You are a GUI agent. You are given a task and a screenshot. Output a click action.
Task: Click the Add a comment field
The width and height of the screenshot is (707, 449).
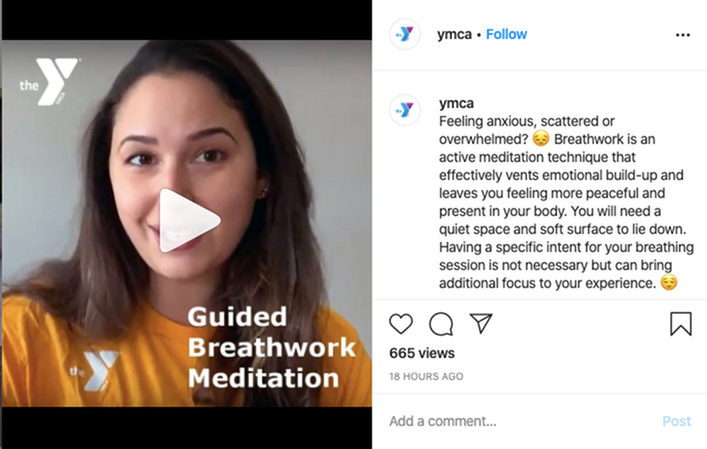[519, 421]
